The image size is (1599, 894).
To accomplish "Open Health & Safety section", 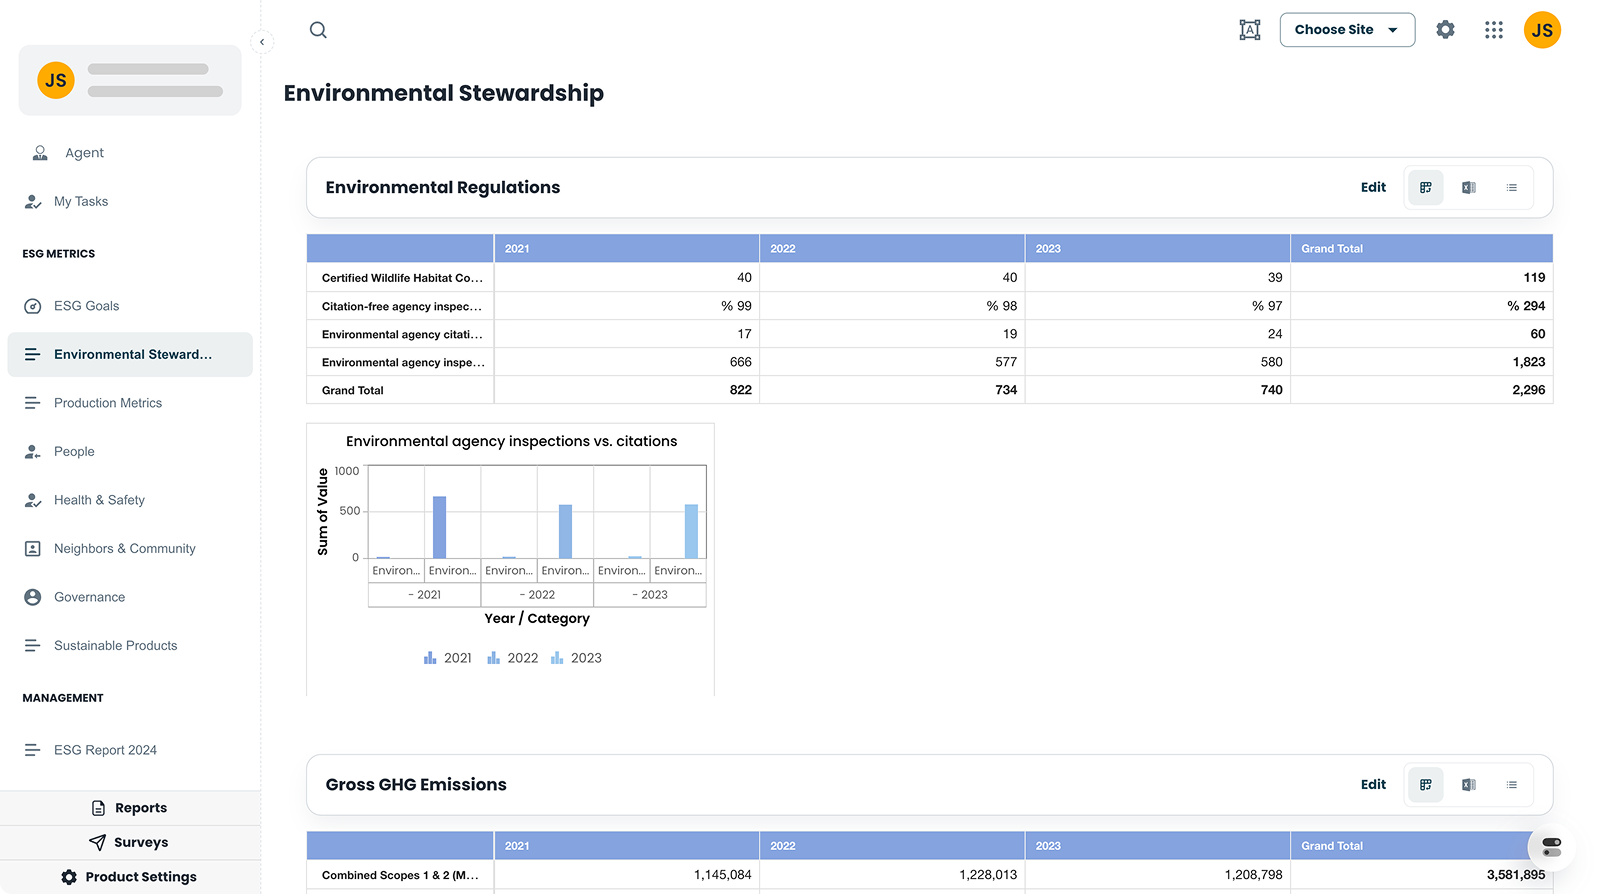I will [x=99, y=500].
